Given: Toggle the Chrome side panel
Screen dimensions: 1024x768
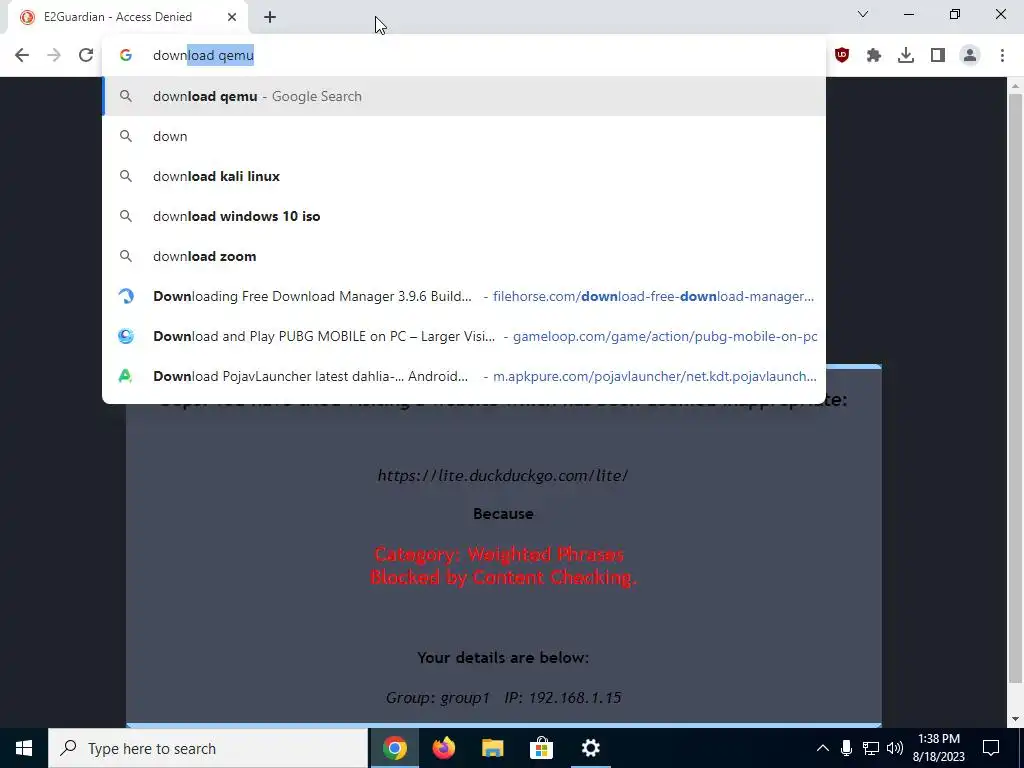Looking at the screenshot, I should (x=938, y=55).
